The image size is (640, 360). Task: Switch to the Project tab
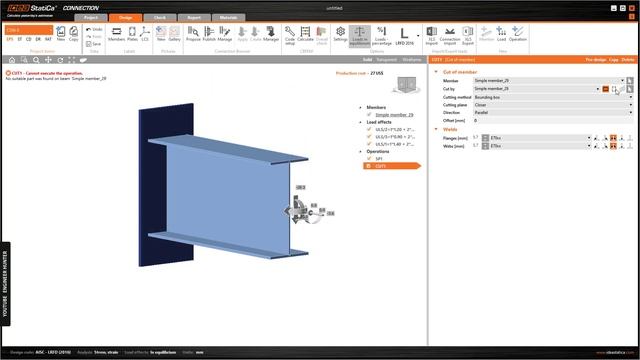tap(91, 18)
